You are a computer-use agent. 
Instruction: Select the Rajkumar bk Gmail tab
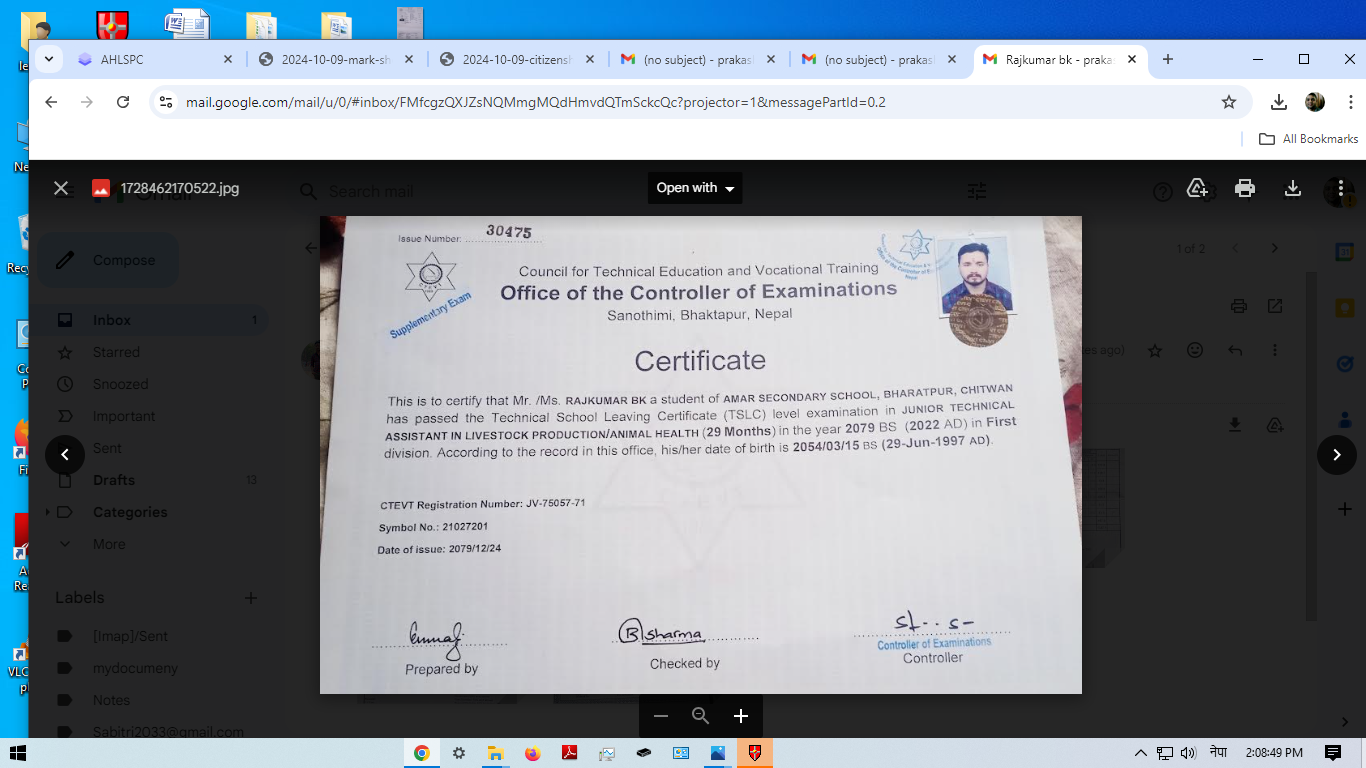point(1061,60)
